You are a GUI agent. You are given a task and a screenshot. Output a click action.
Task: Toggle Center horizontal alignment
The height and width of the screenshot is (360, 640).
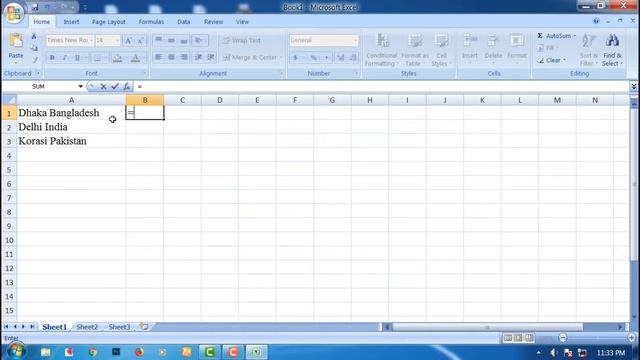pos(171,57)
